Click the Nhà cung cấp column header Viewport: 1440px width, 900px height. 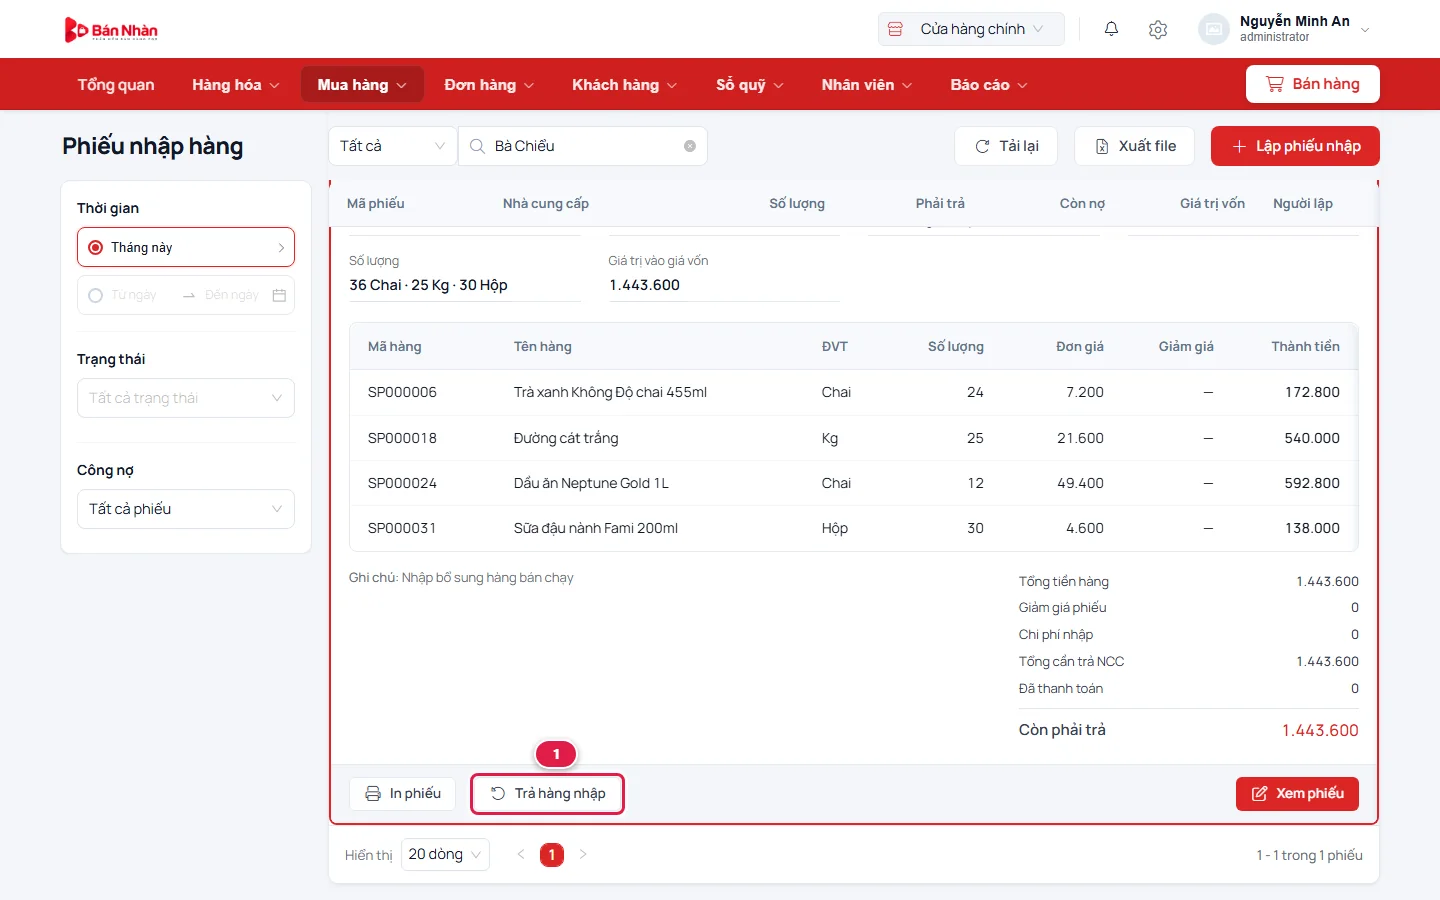click(x=546, y=203)
